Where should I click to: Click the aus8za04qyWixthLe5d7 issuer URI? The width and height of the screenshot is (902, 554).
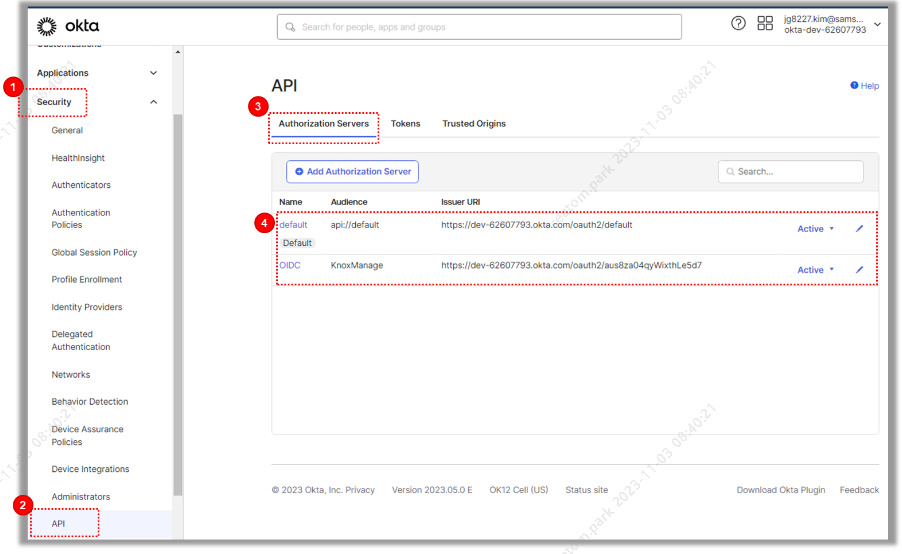(571, 265)
